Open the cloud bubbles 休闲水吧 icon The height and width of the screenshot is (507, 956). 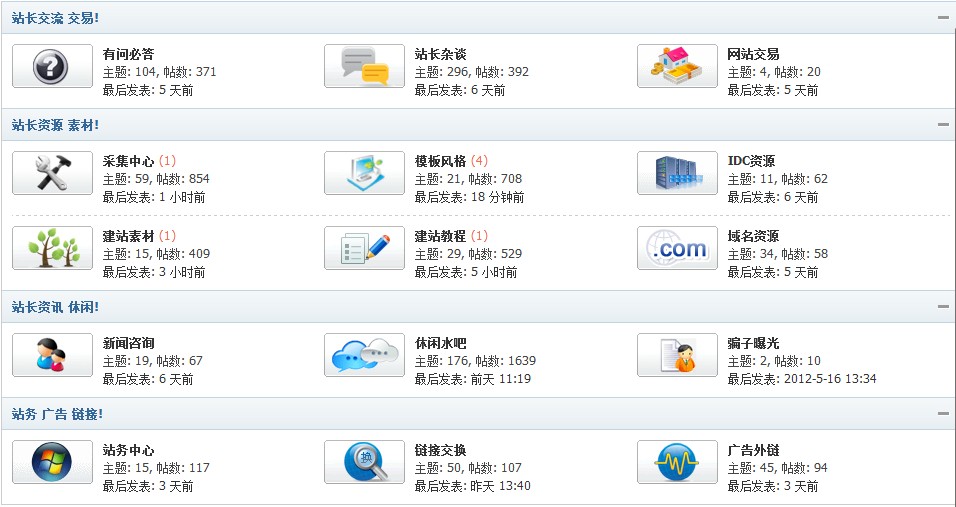364,356
